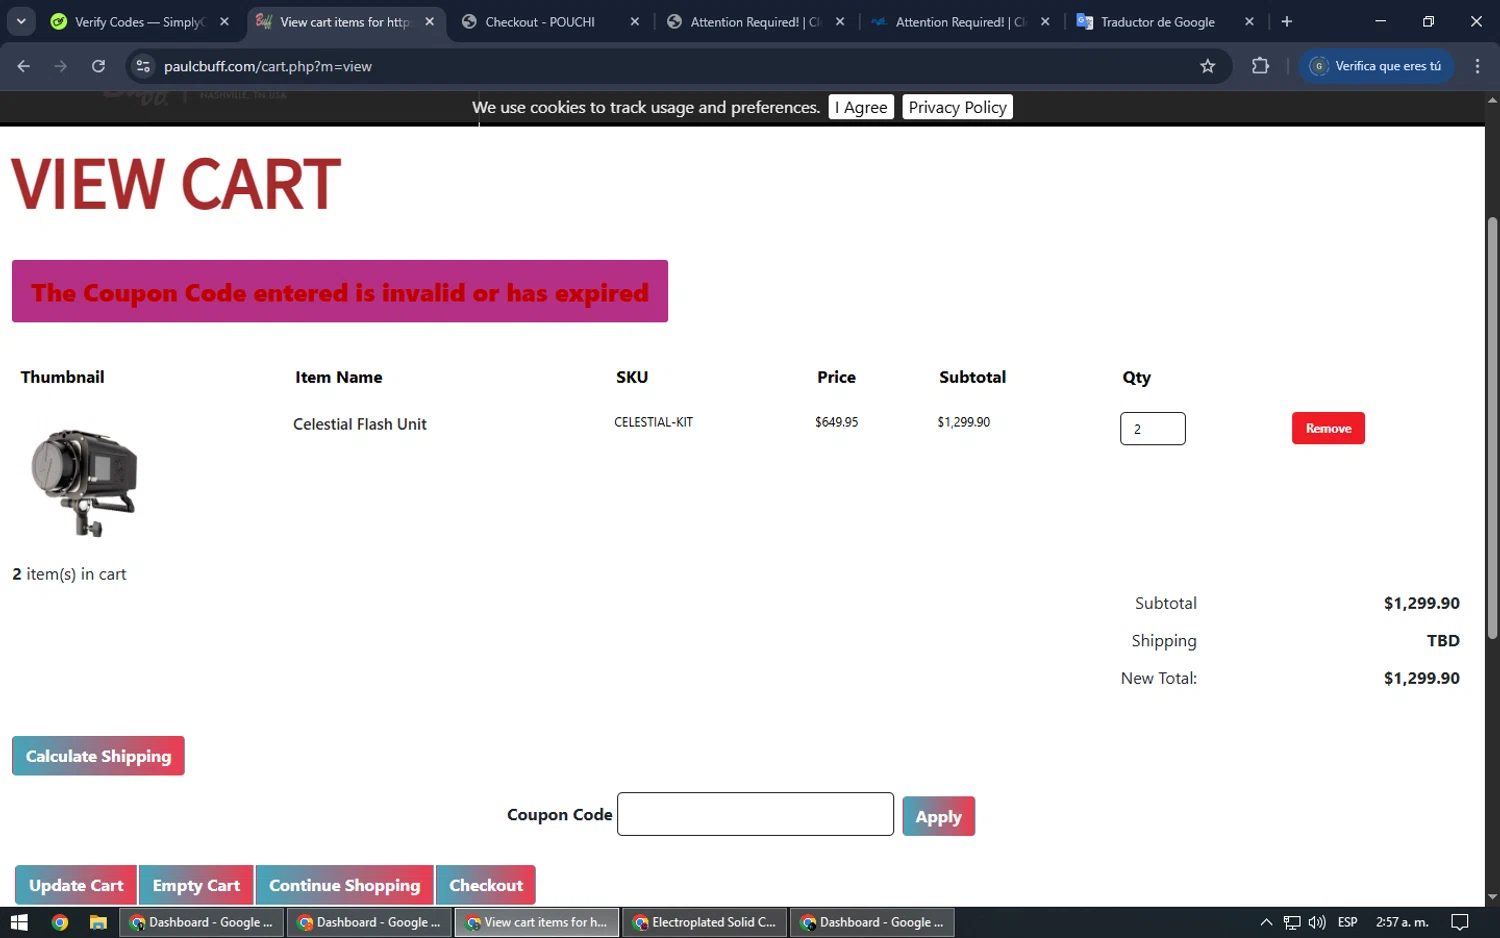The image size is (1500, 938).
Task: Switch to Electroplated Solid C... taskbar window
Action: pyautogui.click(x=705, y=922)
